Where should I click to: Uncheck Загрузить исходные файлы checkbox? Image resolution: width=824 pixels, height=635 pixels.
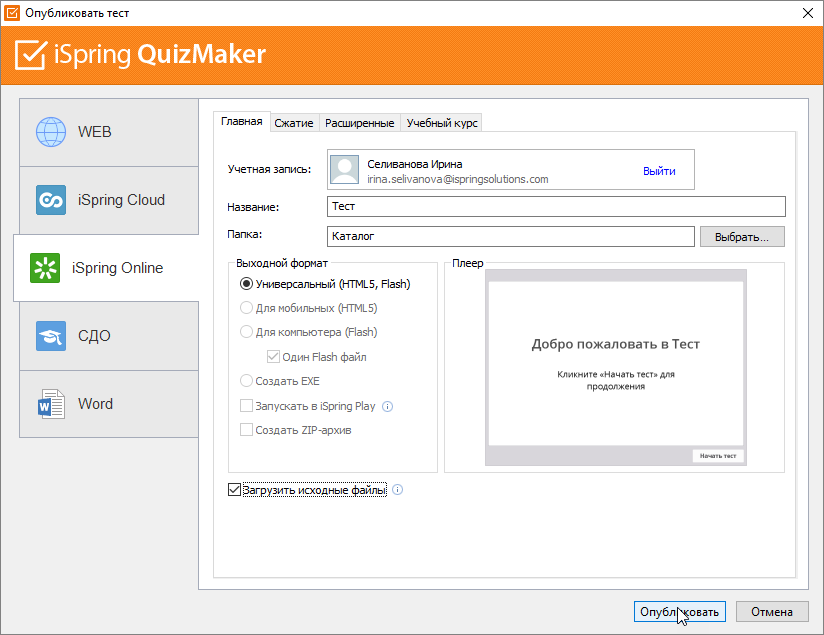[x=234, y=490]
